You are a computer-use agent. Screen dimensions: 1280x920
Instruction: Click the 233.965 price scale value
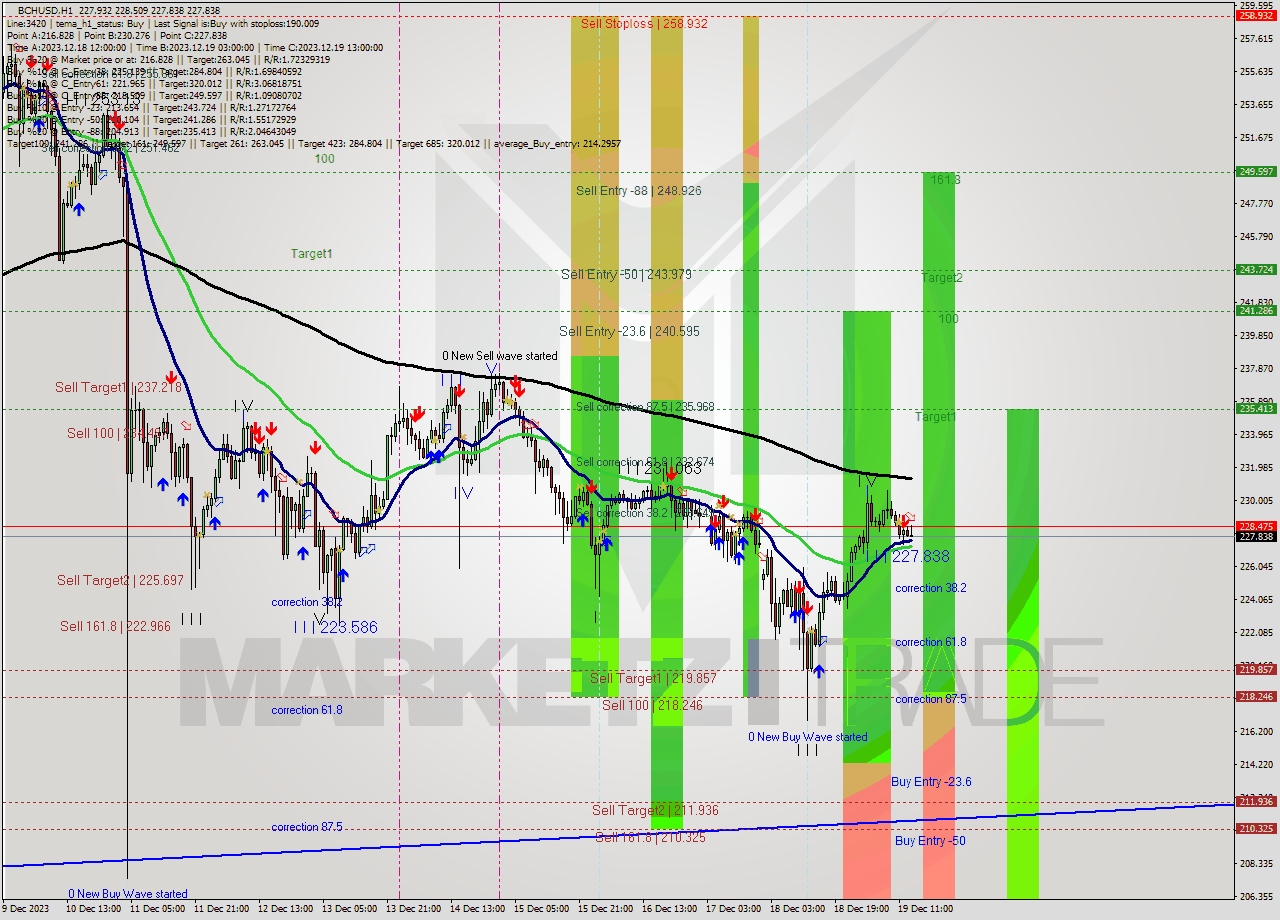[1256, 434]
